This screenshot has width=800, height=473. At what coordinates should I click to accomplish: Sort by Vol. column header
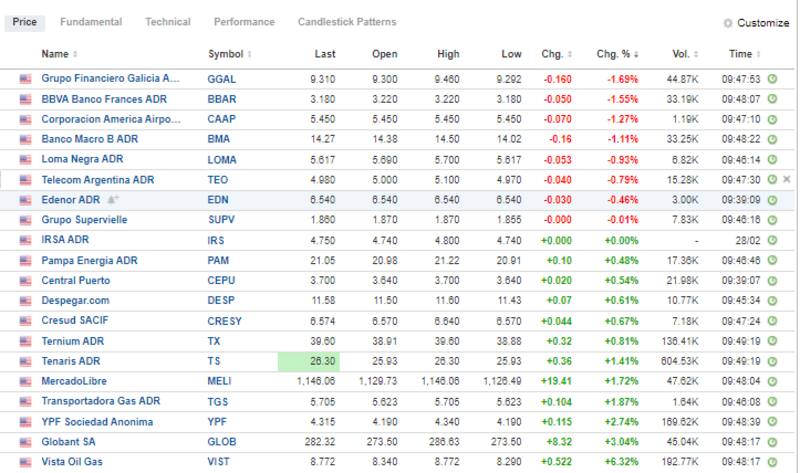[685, 54]
